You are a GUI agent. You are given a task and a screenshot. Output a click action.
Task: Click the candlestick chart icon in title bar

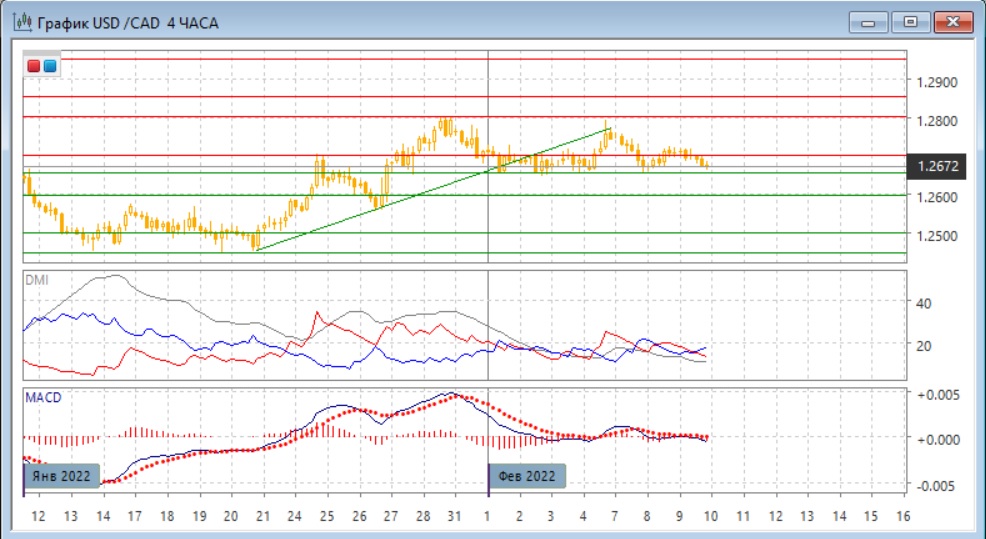(20, 21)
